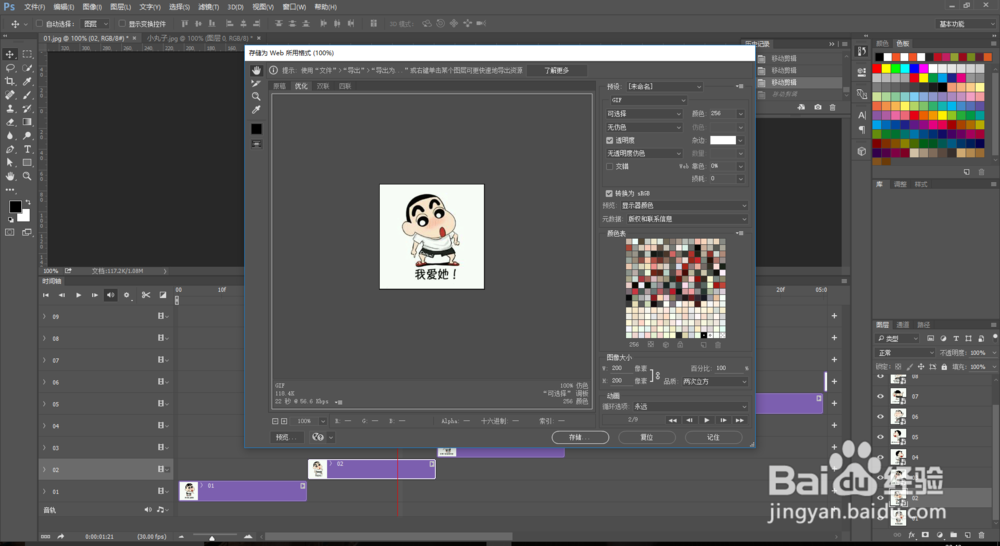Open the 显示器颜色 preview dropdown
The height and width of the screenshot is (546, 1000).
click(x=684, y=205)
